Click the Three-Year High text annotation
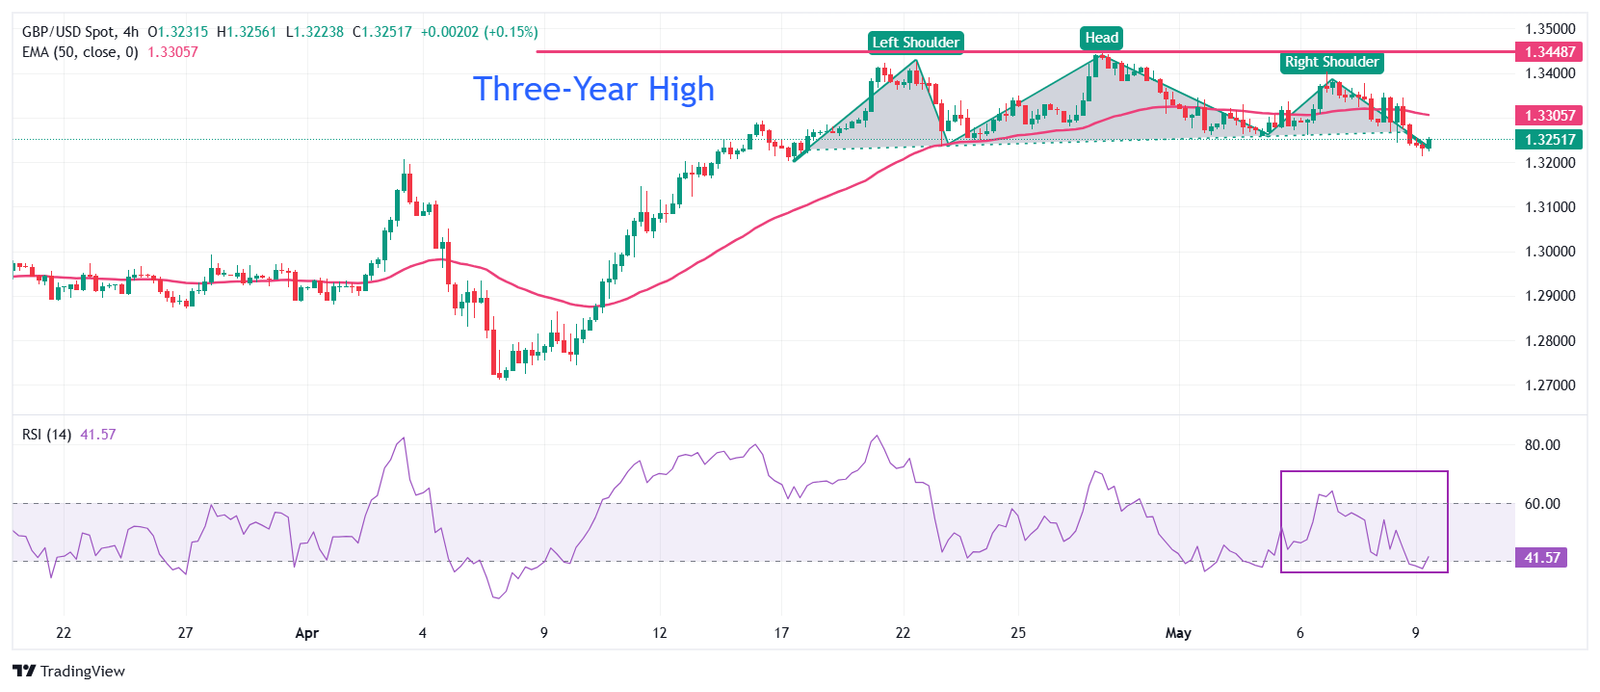Screen dimensions: 1600x692 pyautogui.click(x=593, y=89)
